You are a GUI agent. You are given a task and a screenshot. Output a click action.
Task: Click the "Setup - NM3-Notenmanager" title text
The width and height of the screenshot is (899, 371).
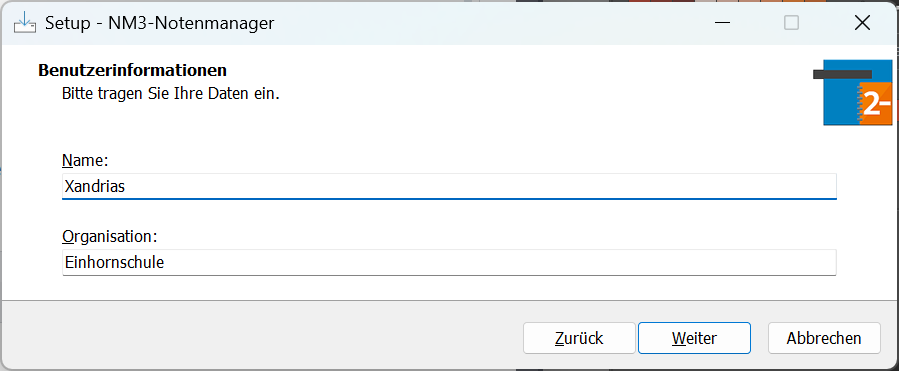coord(159,23)
